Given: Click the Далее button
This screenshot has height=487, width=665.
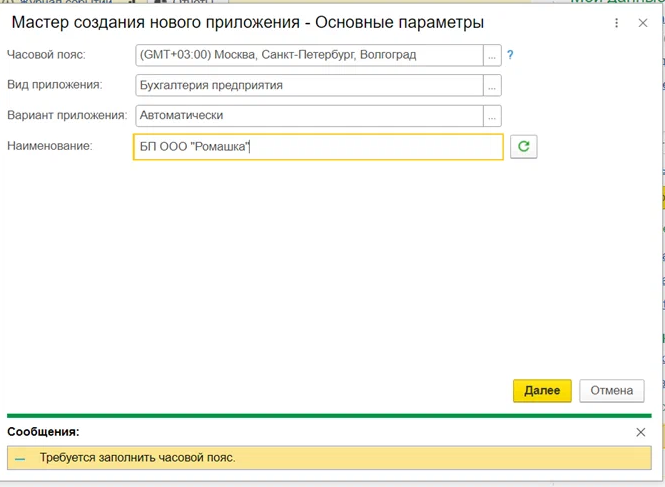Looking at the screenshot, I should (x=542, y=391).
